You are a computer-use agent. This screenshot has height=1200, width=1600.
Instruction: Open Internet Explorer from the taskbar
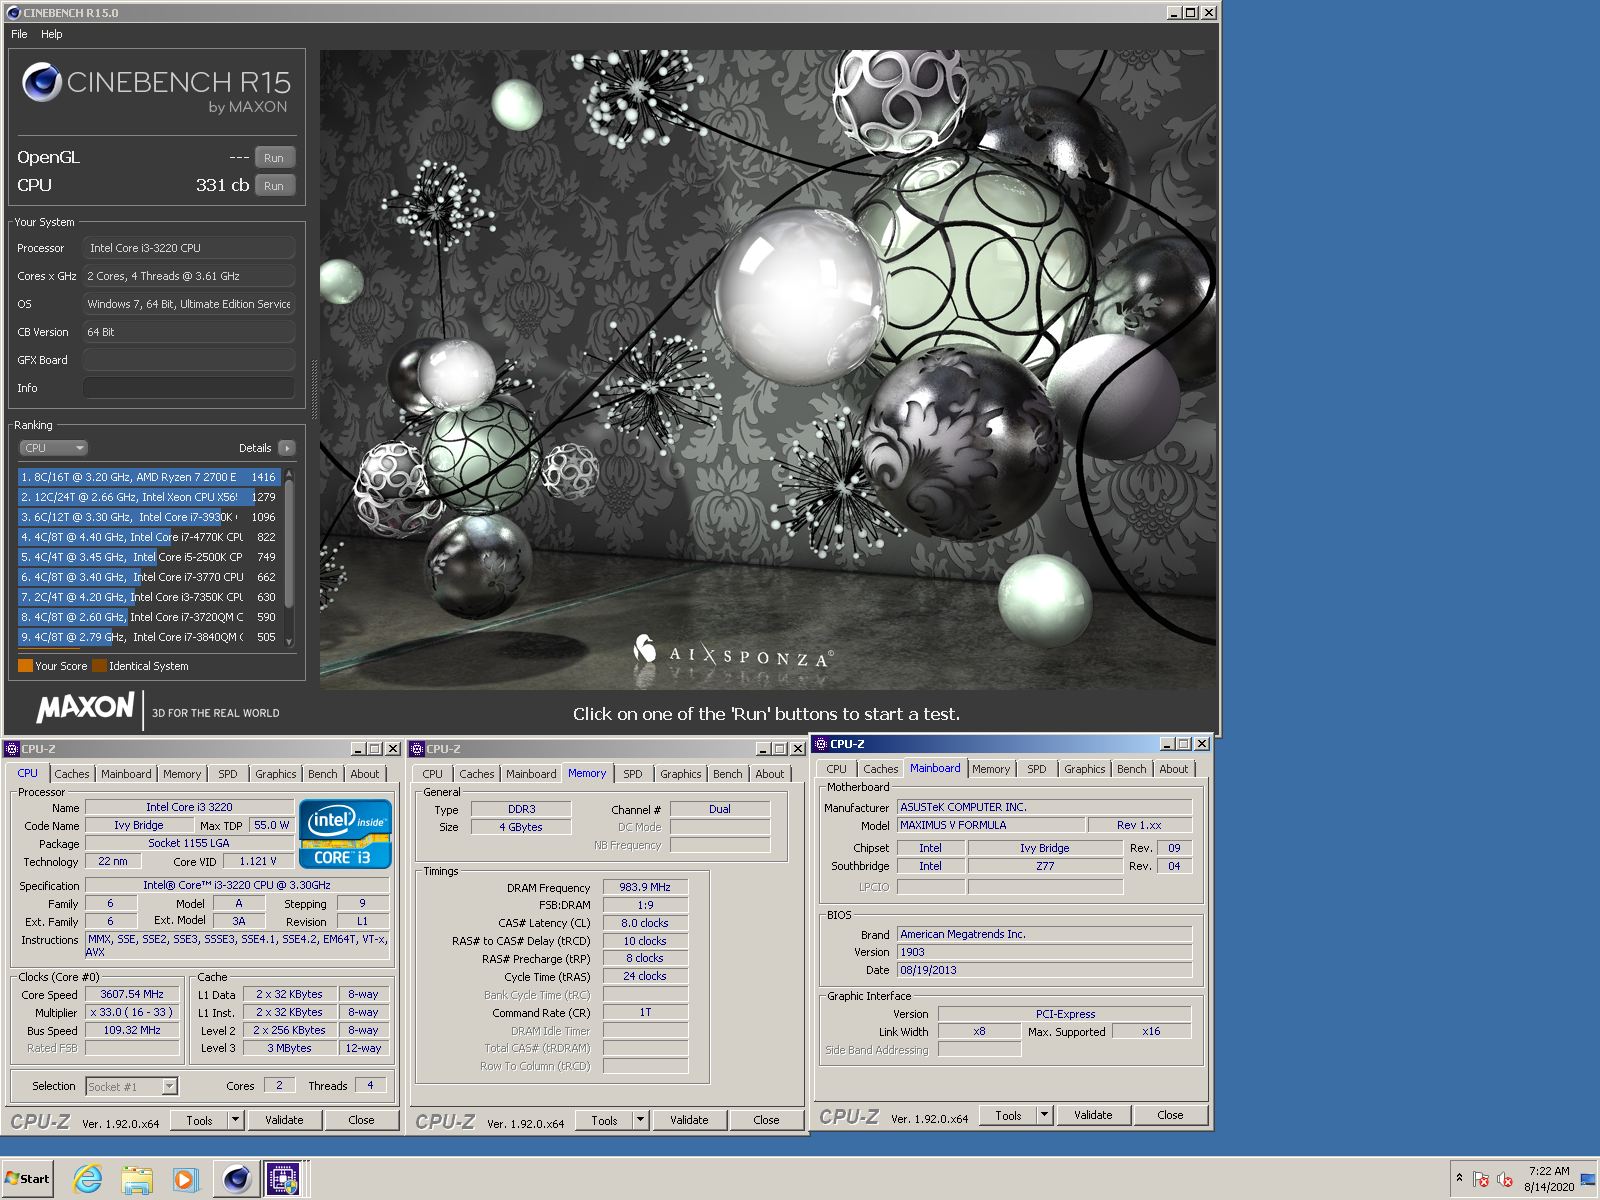[88, 1179]
